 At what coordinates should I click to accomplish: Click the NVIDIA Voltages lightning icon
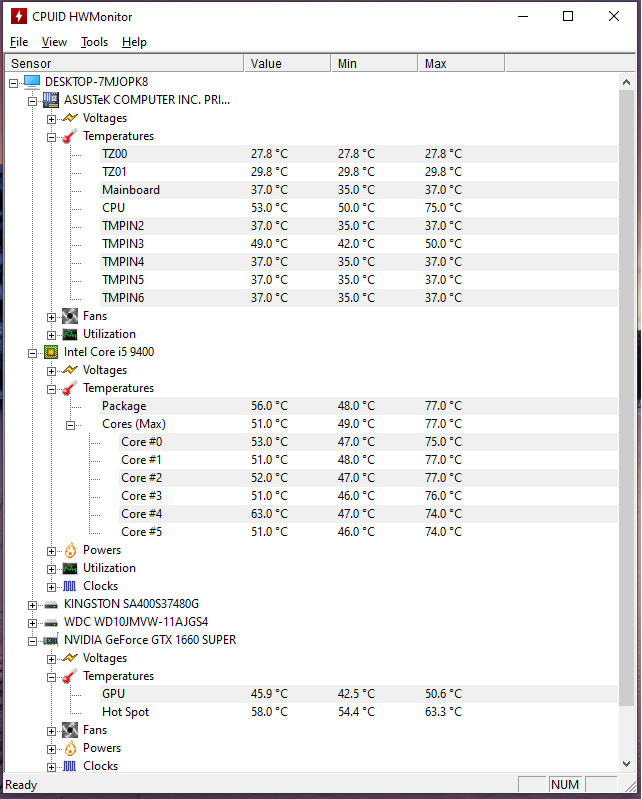pyautogui.click(x=70, y=658)
